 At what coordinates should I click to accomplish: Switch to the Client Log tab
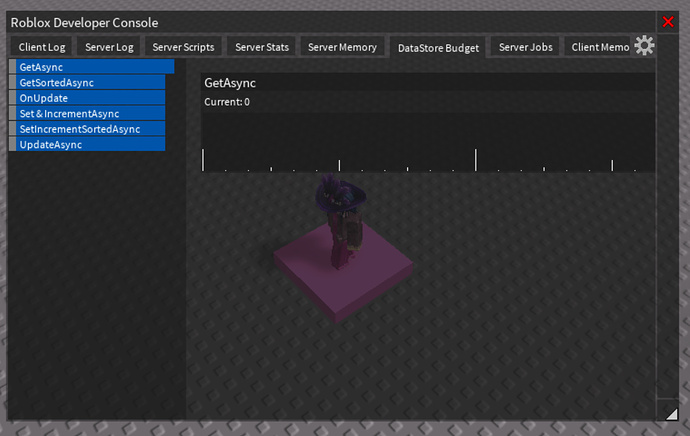pyautogui.click(x=42, y=47)
